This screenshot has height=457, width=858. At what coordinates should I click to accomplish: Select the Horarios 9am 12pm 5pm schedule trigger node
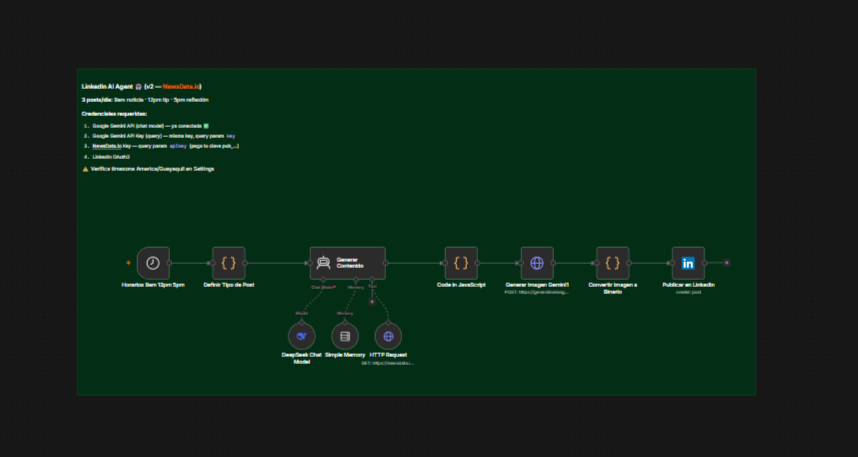[x=153, y=263]
